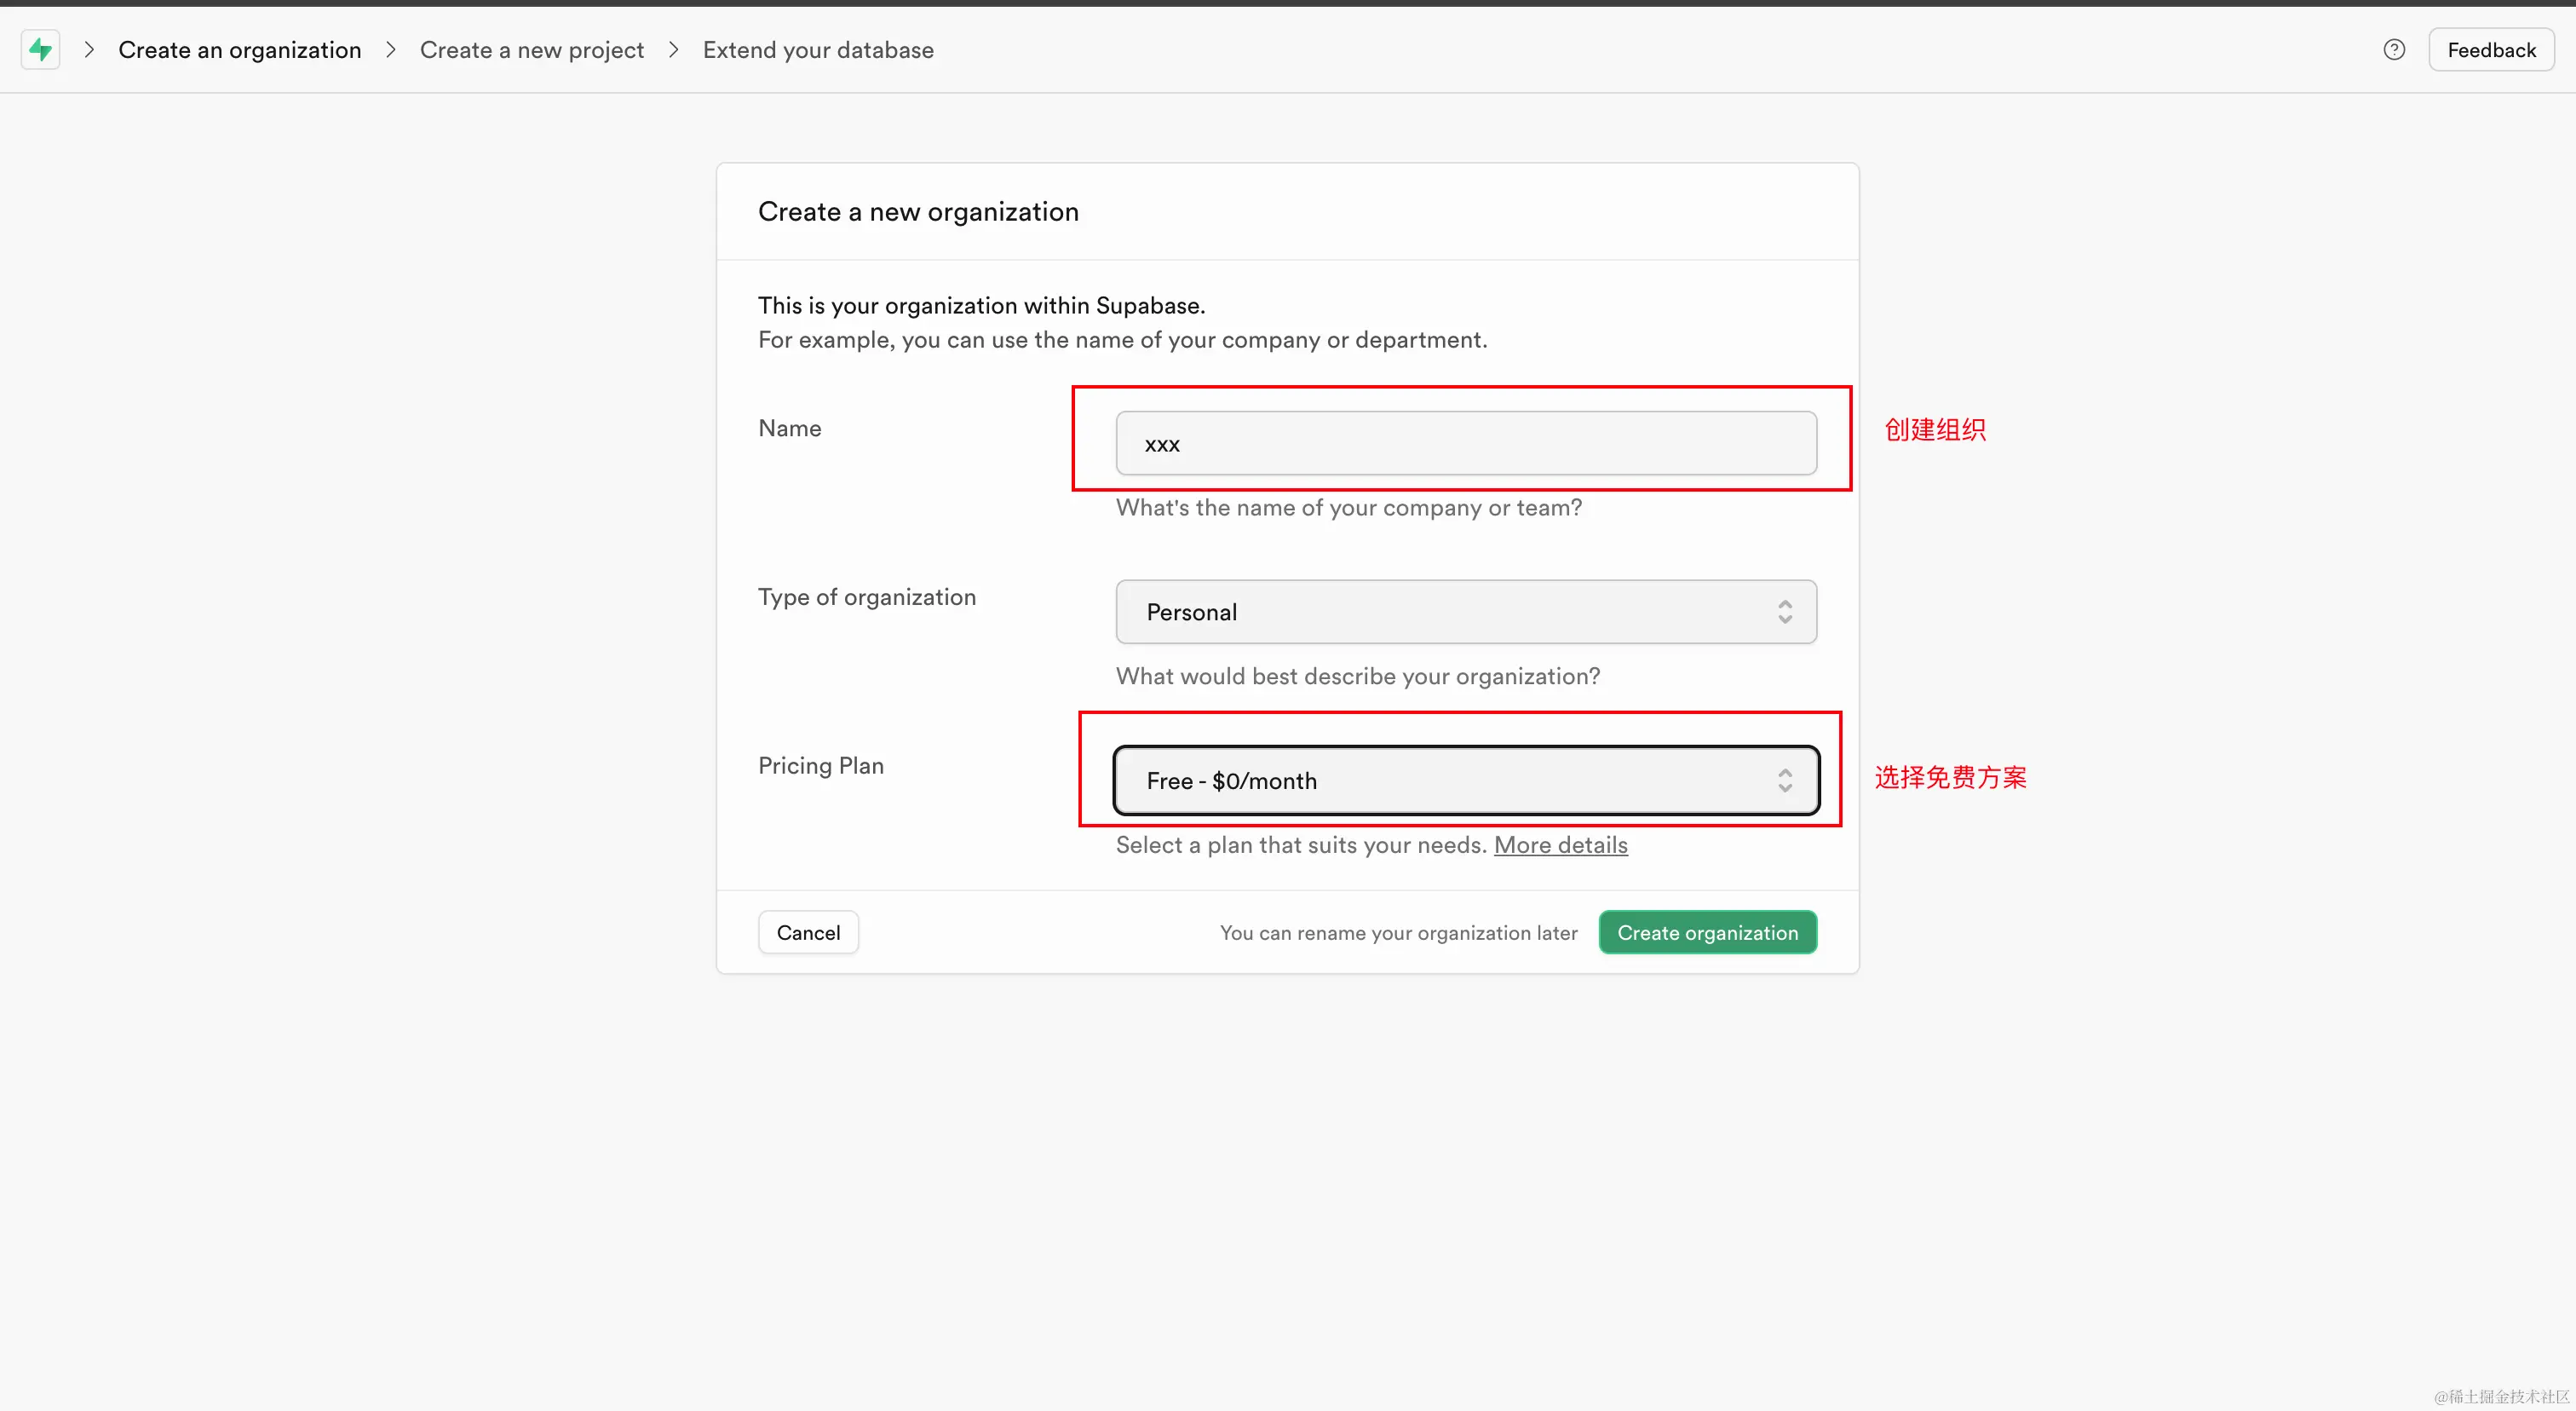Open the More details link
Viewport: 2576px width, 1411px height.
1560,845
